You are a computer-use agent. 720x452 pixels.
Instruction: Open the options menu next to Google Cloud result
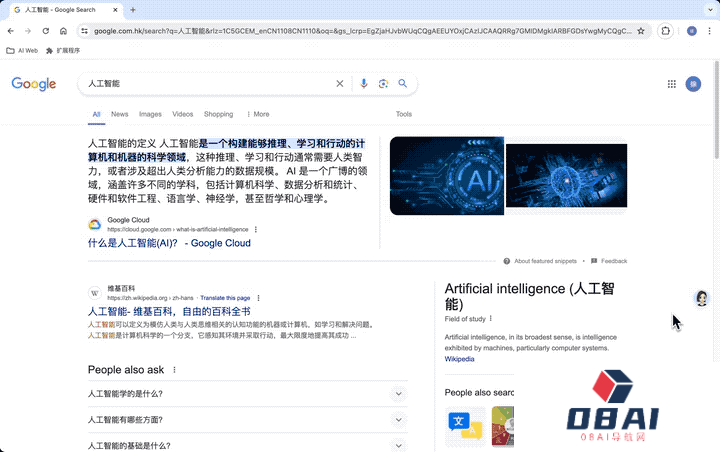point(256,229)
